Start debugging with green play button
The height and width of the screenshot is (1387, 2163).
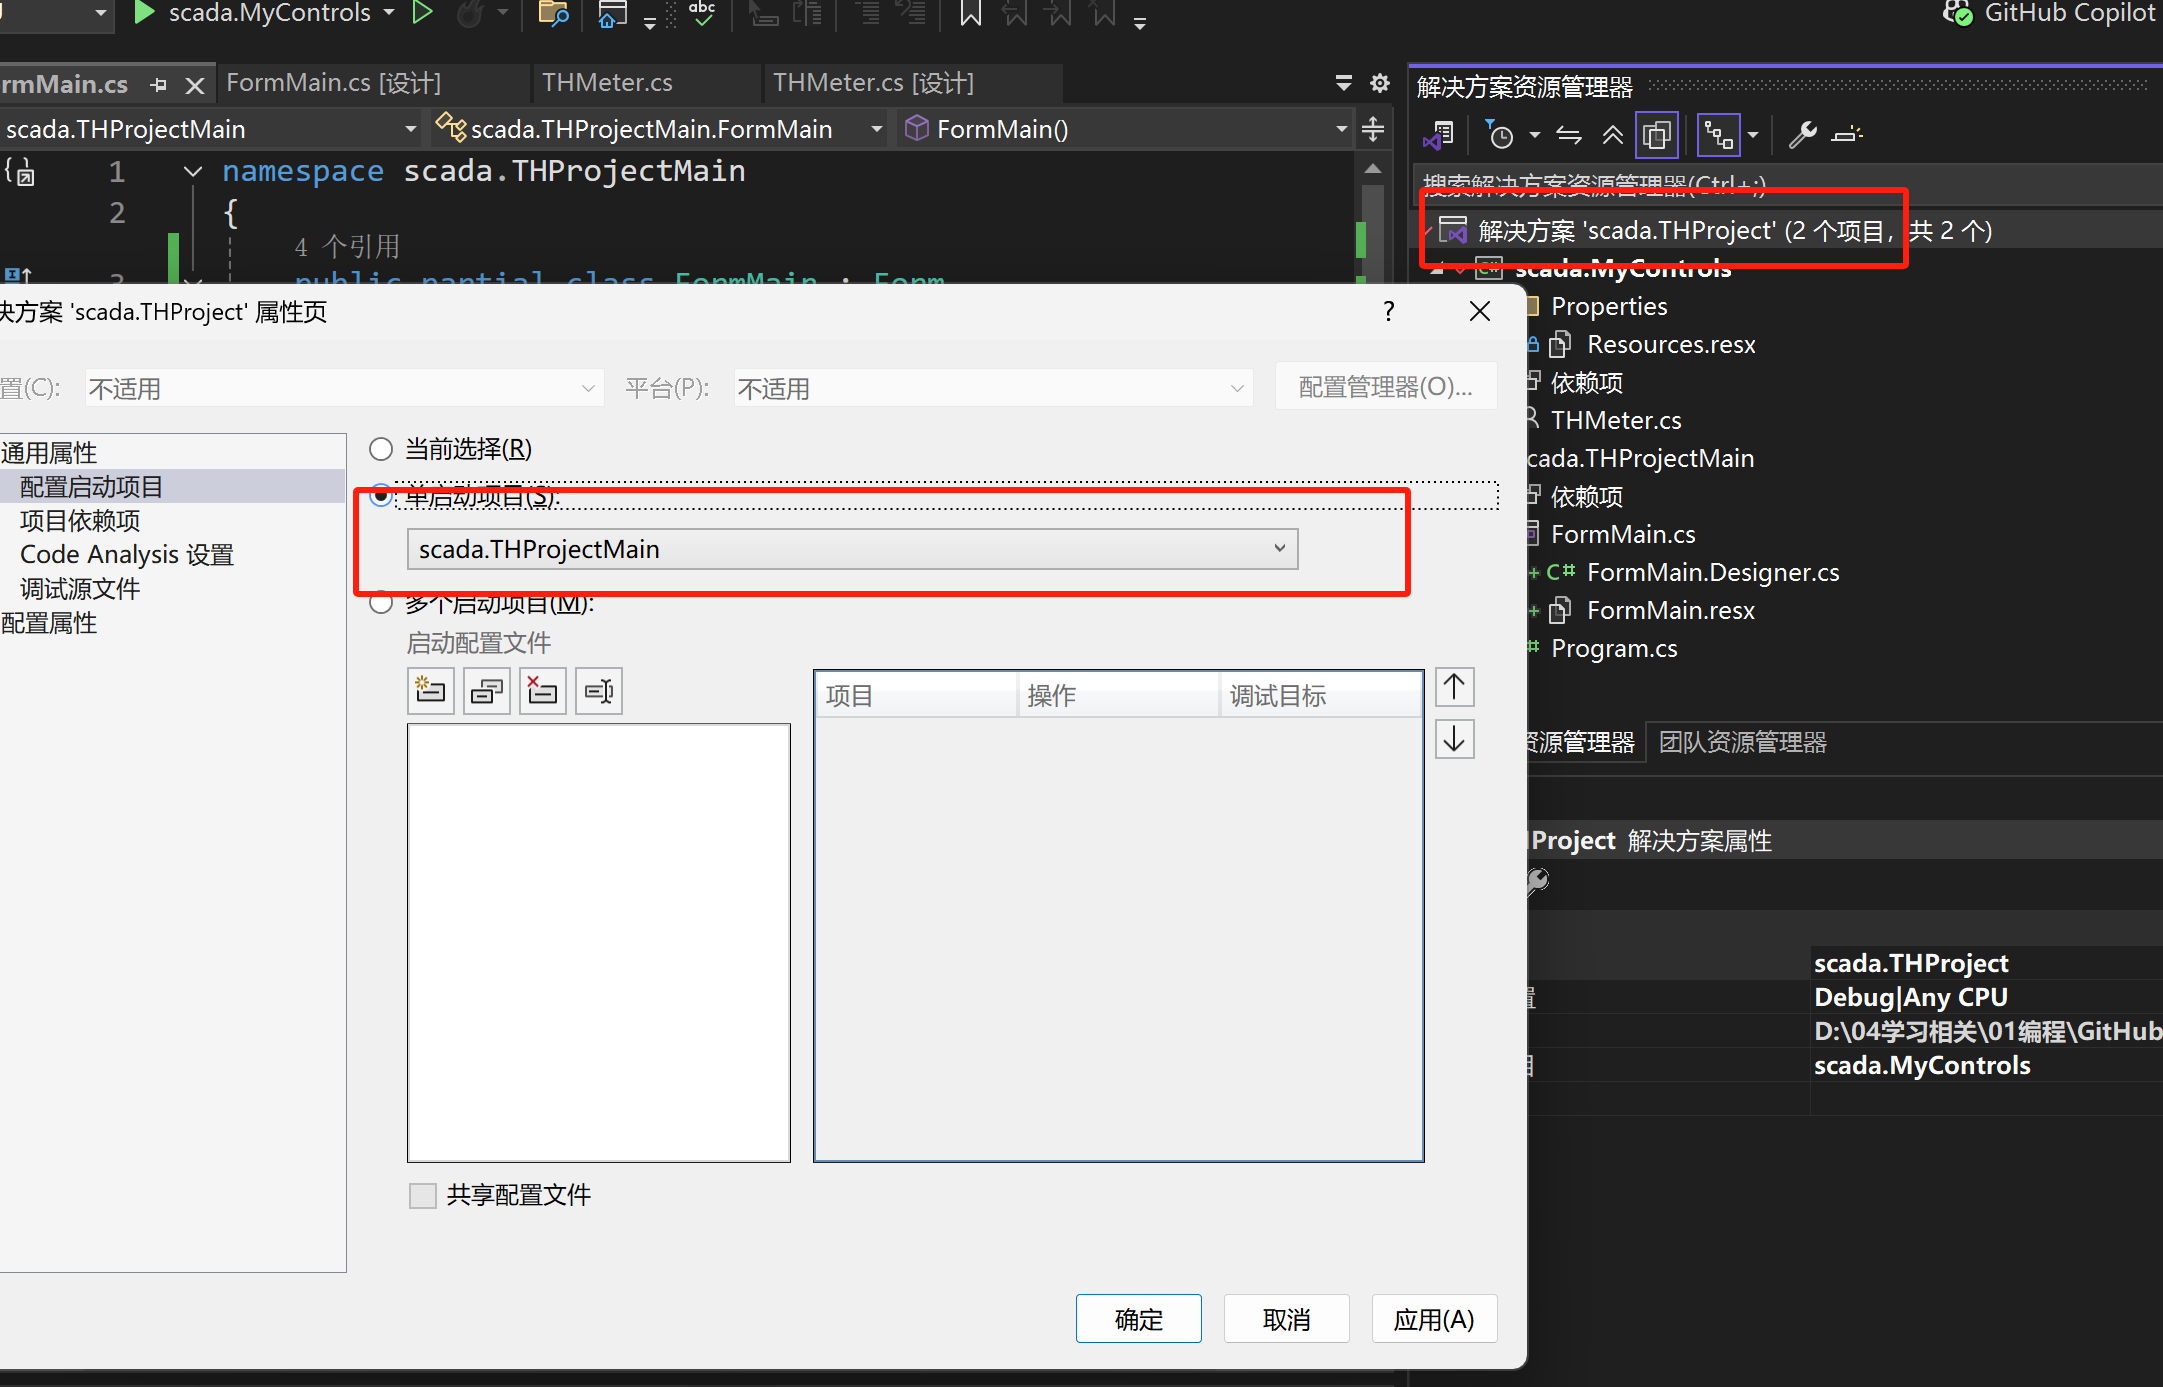(x=145, y=13)
